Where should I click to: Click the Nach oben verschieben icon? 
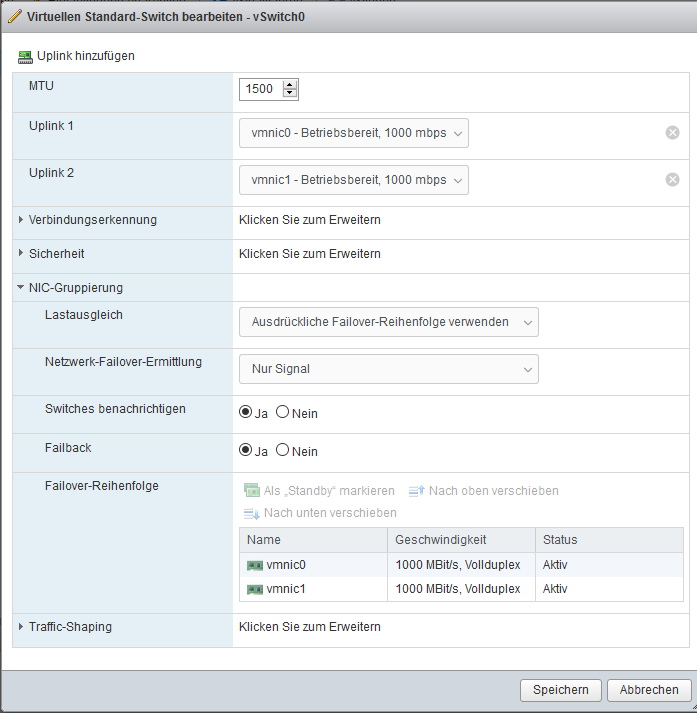click(x=416, y=491)
